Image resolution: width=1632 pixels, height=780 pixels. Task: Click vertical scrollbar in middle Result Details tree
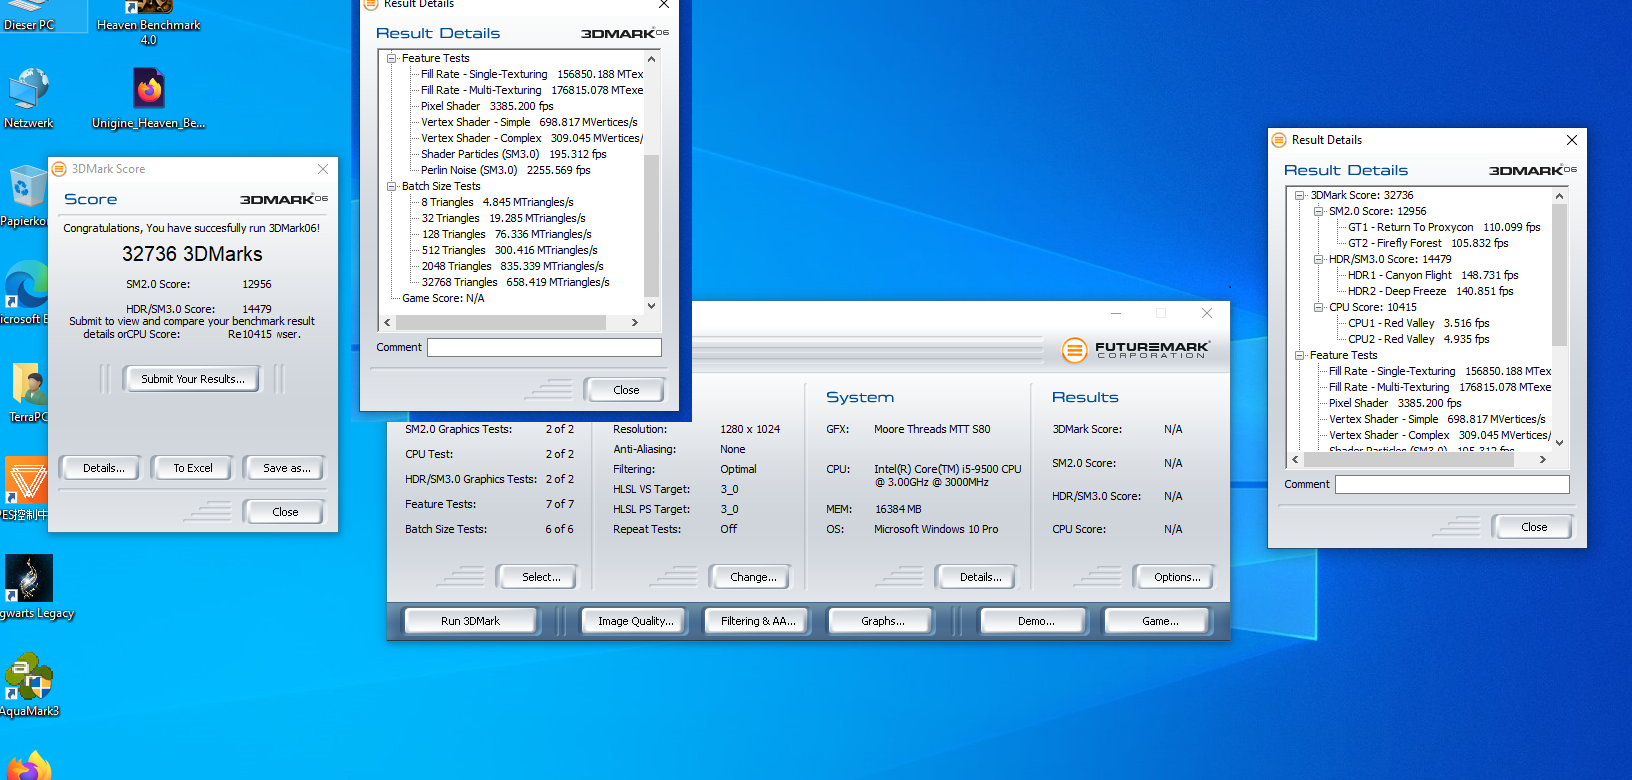pos(651,226)
